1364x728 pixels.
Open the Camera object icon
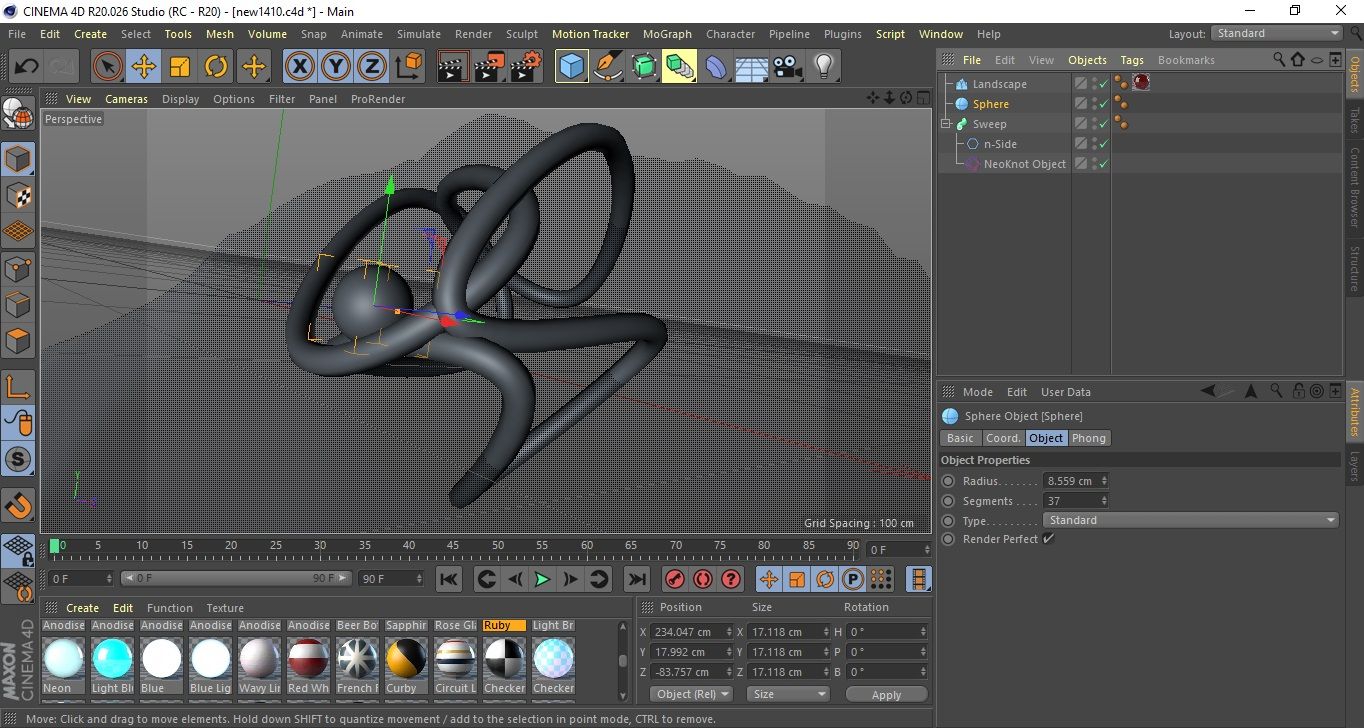click(788, 67)
